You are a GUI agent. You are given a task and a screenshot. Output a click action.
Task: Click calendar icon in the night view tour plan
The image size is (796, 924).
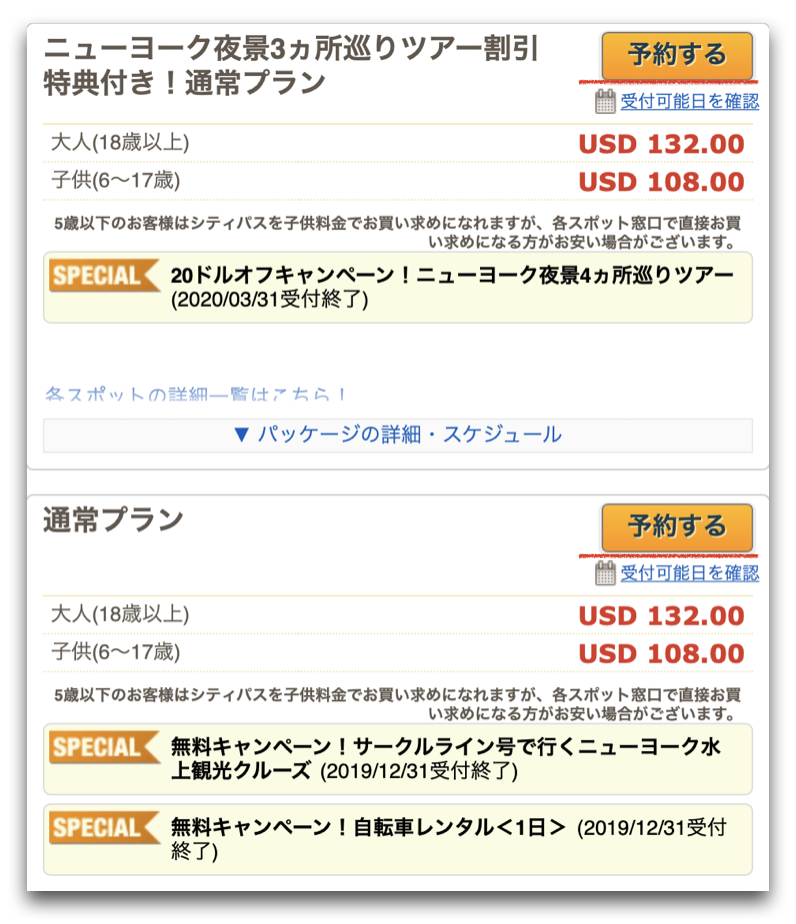(x=605, y=101)
